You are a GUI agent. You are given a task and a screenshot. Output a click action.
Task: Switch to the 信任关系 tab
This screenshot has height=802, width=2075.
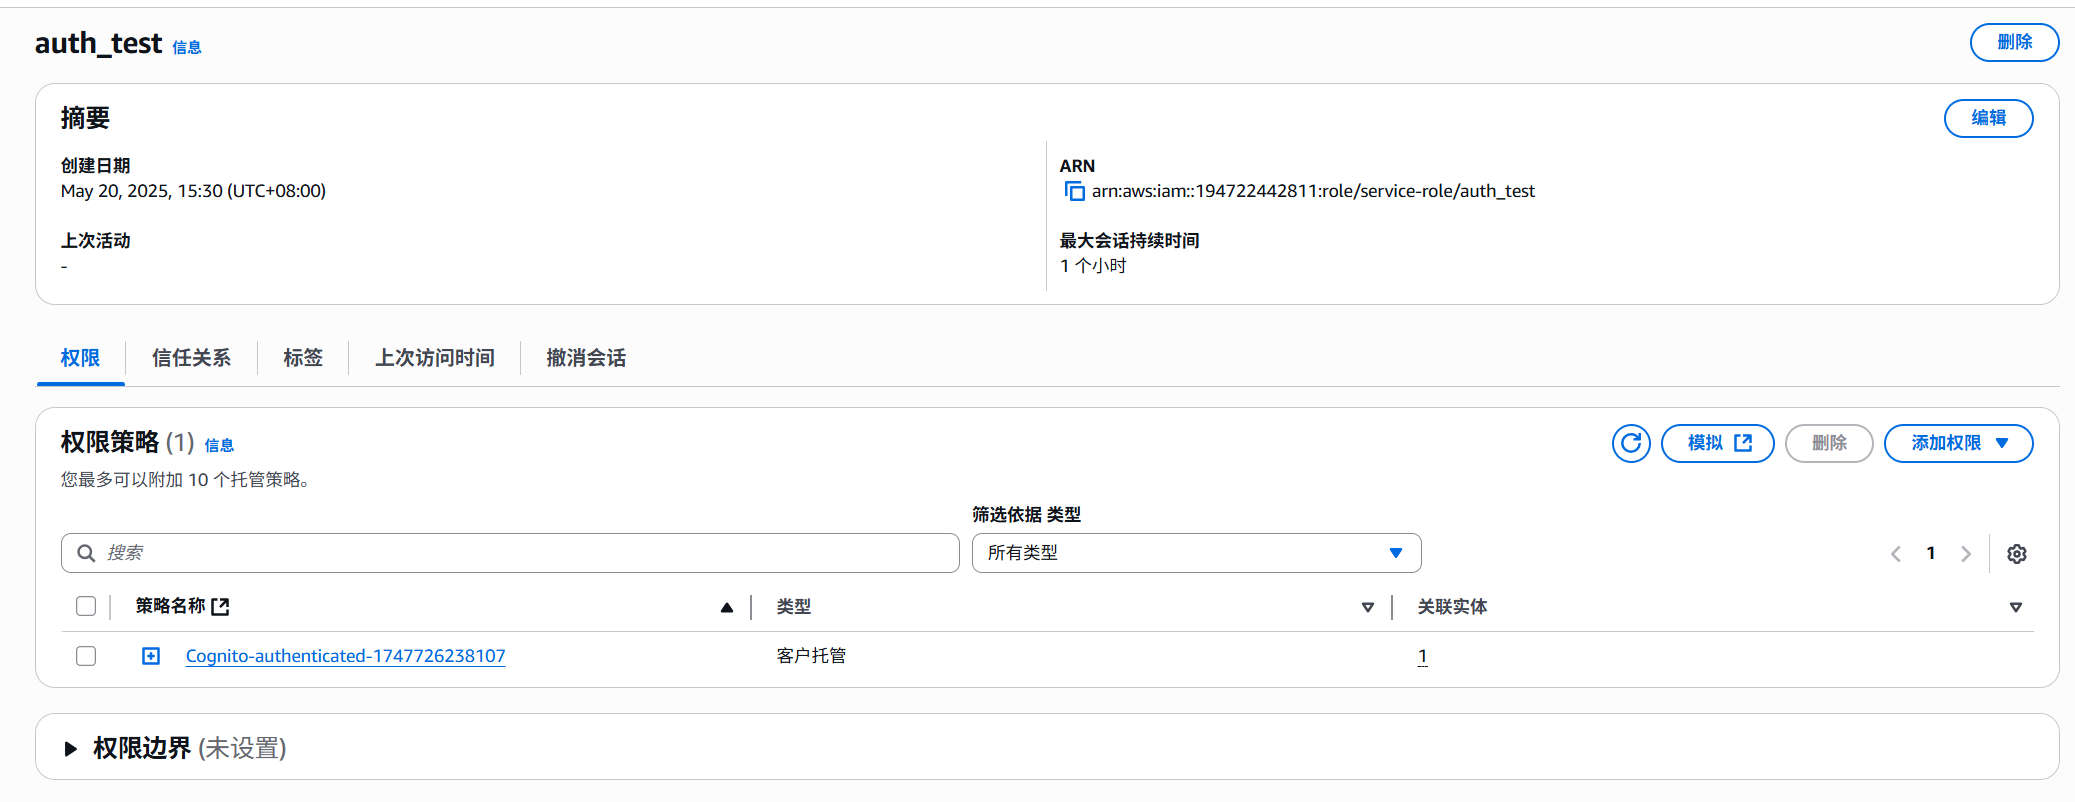tap(191, 358)
